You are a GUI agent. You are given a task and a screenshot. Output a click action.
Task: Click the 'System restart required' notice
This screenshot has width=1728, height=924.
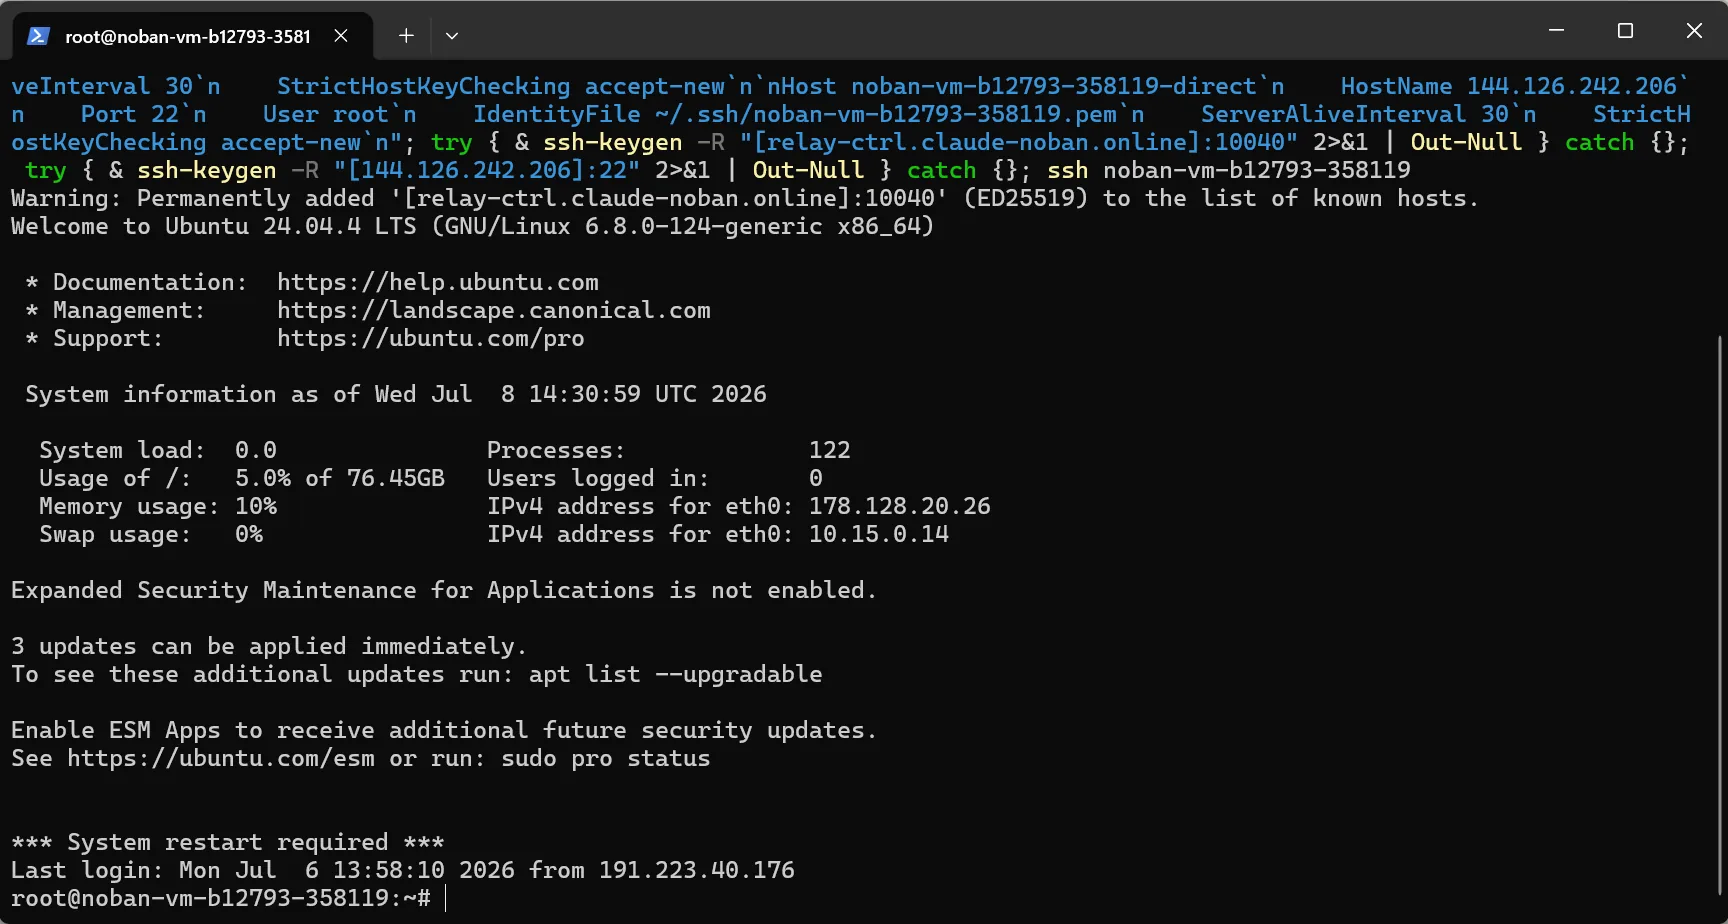228,843
